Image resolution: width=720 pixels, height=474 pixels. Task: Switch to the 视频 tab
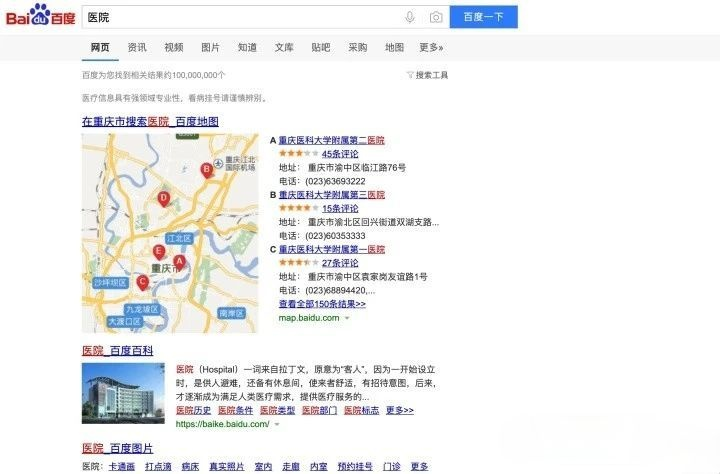(174, 47)
